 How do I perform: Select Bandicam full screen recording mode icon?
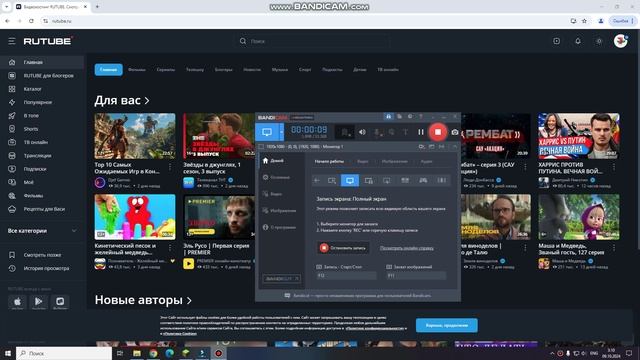(350, 180)
